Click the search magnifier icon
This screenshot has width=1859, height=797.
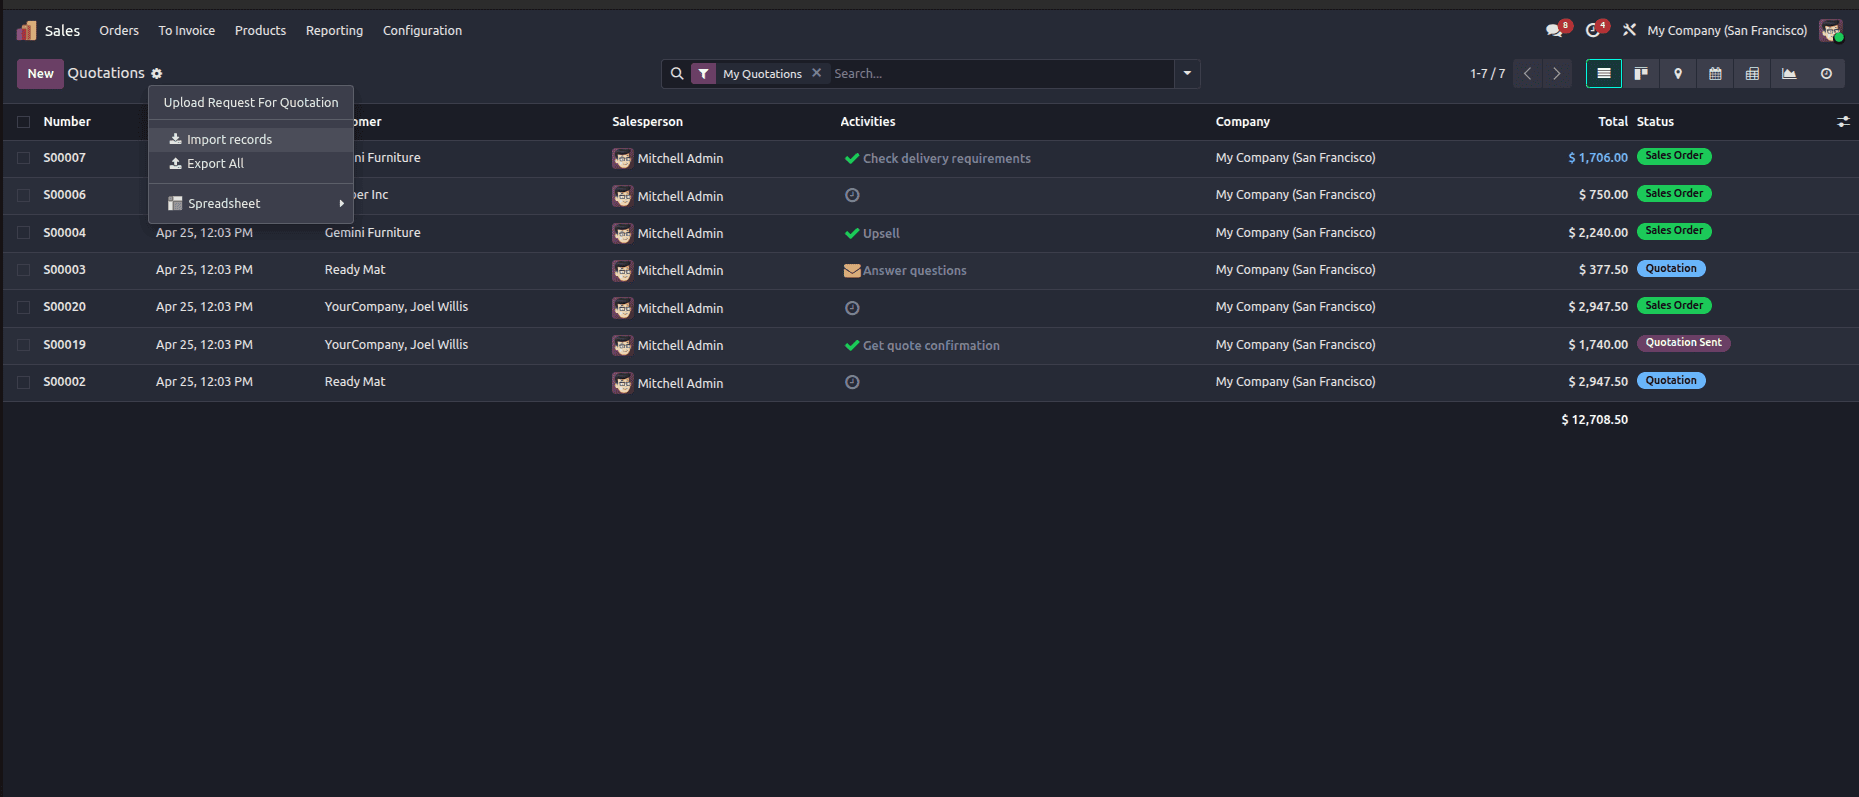click(677, 74)
